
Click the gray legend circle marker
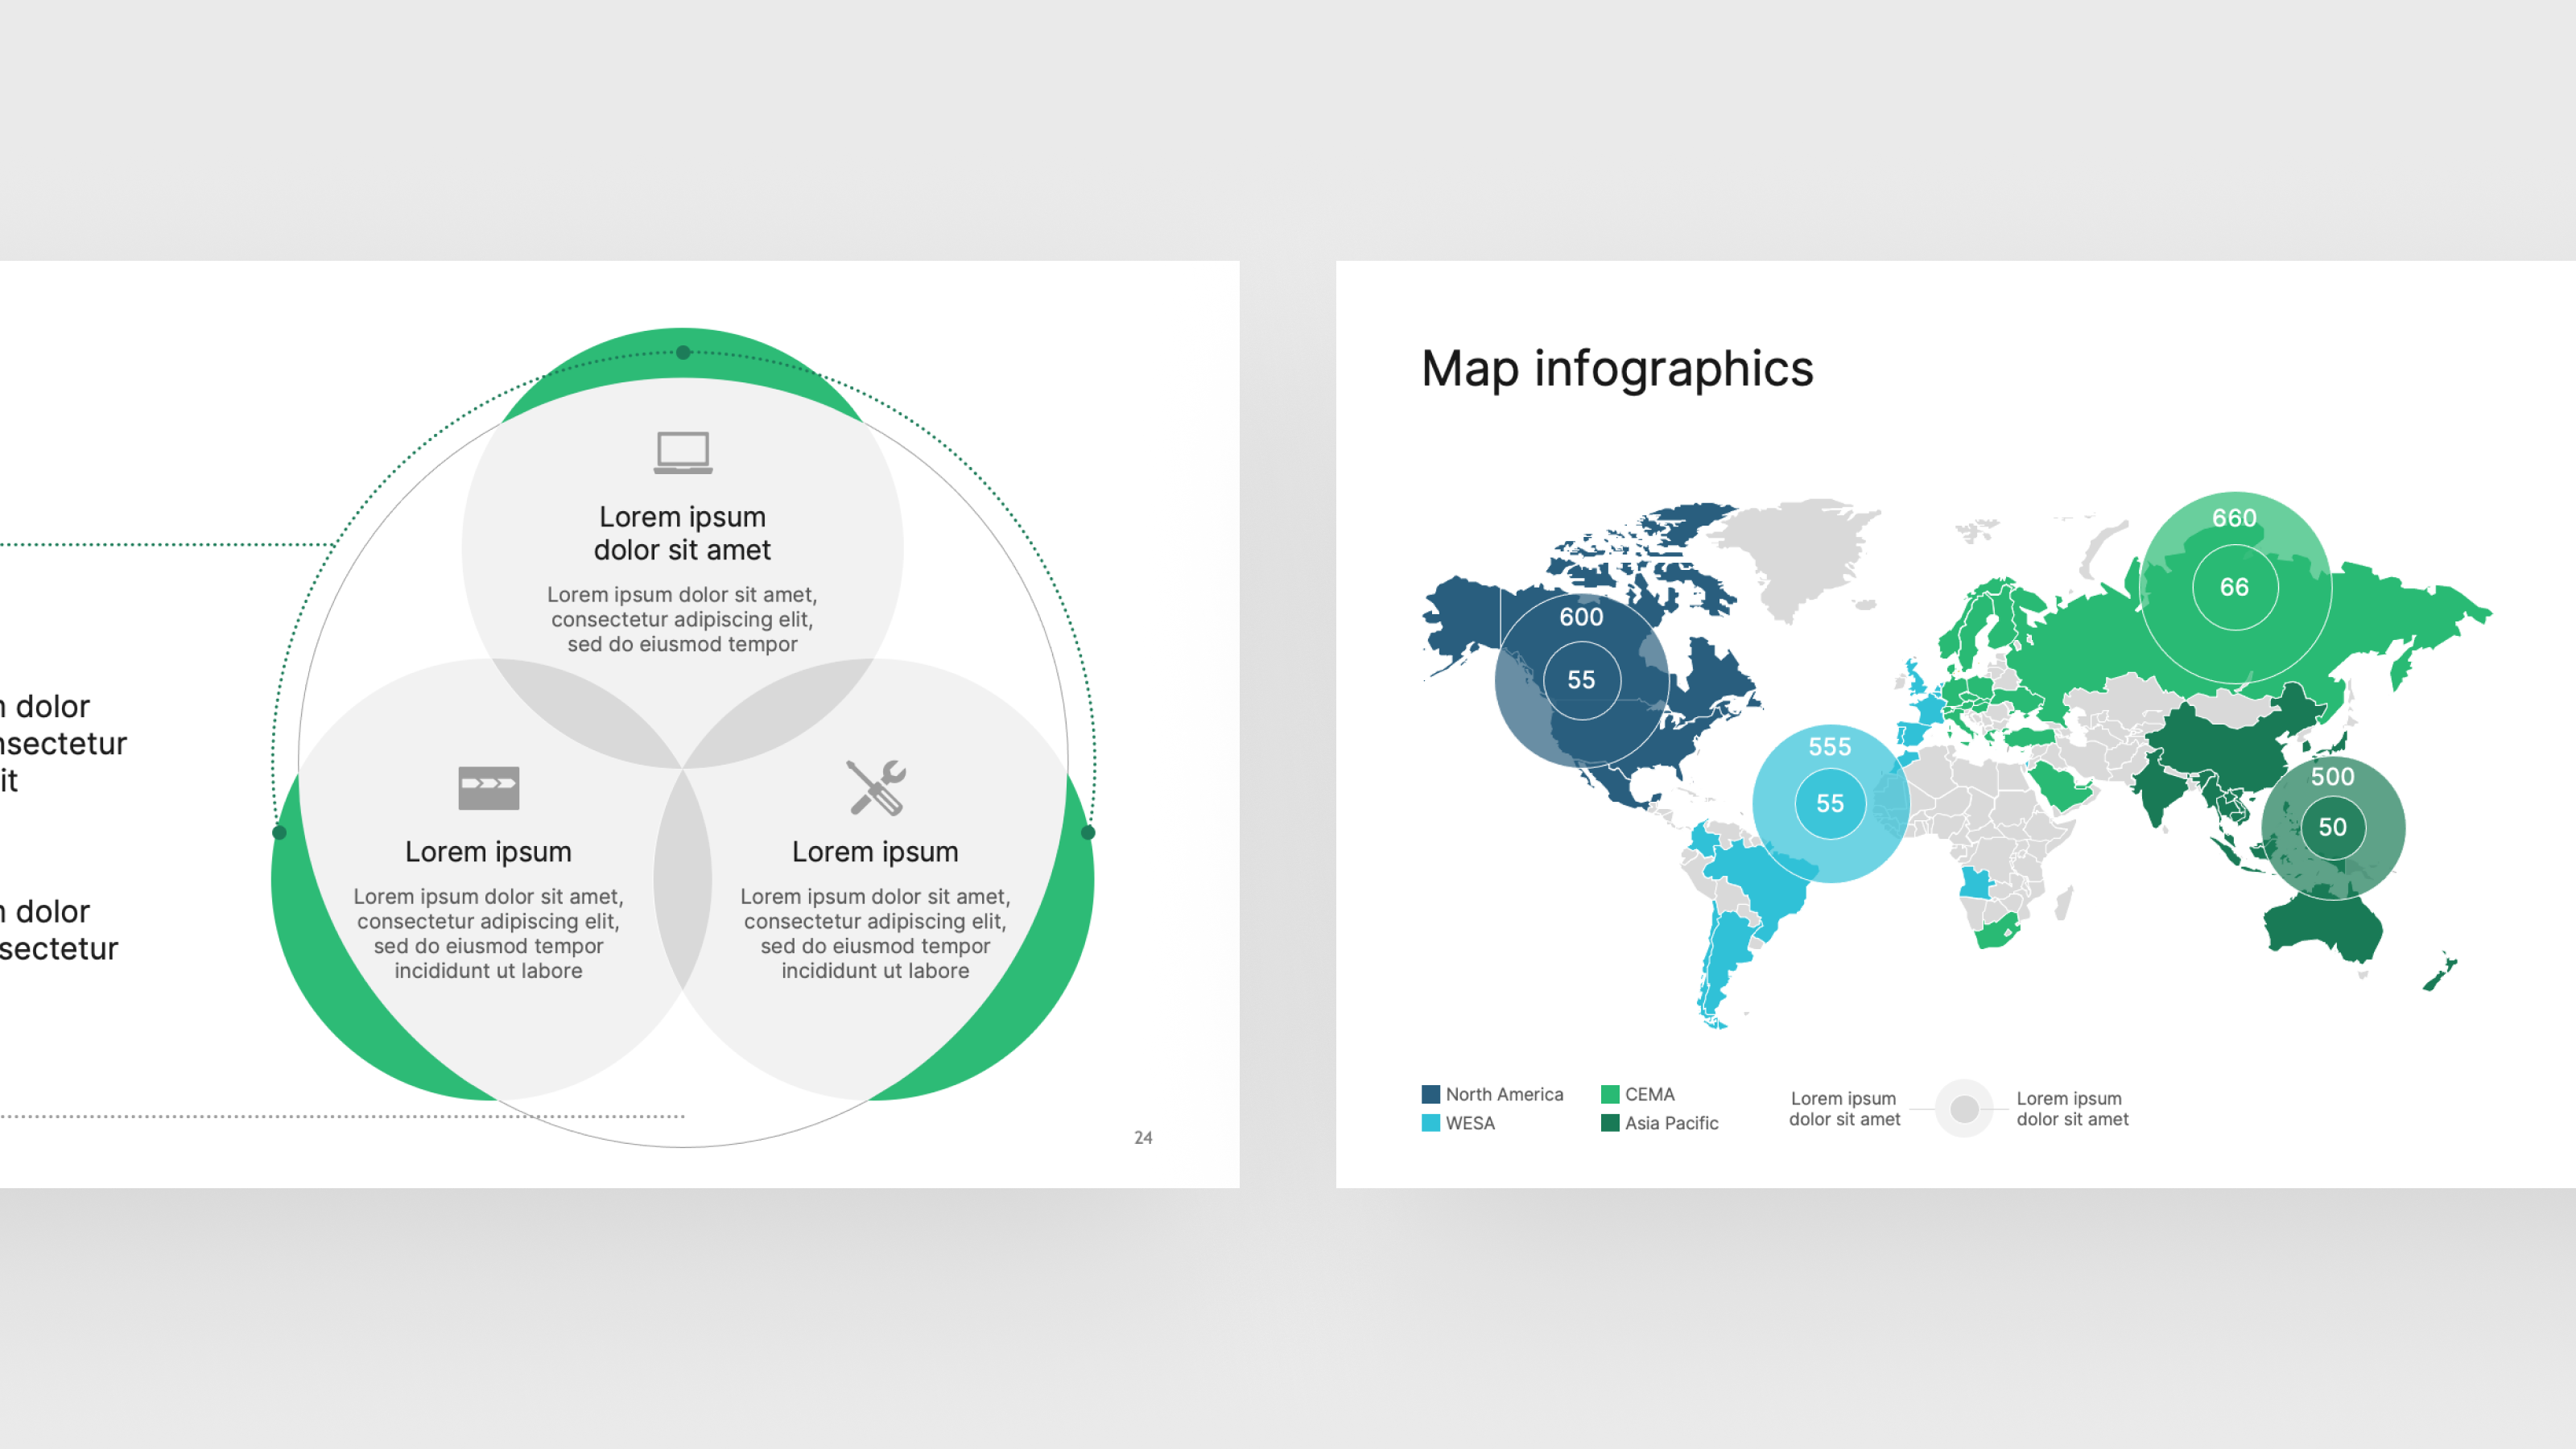coord(1964,1108)
